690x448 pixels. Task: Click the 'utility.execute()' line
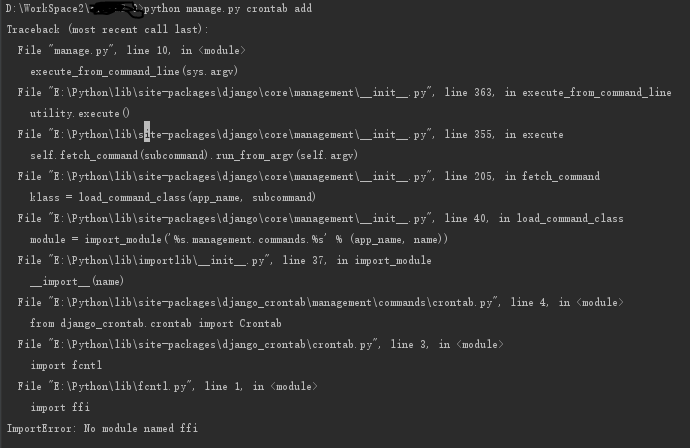coord(80,114)
